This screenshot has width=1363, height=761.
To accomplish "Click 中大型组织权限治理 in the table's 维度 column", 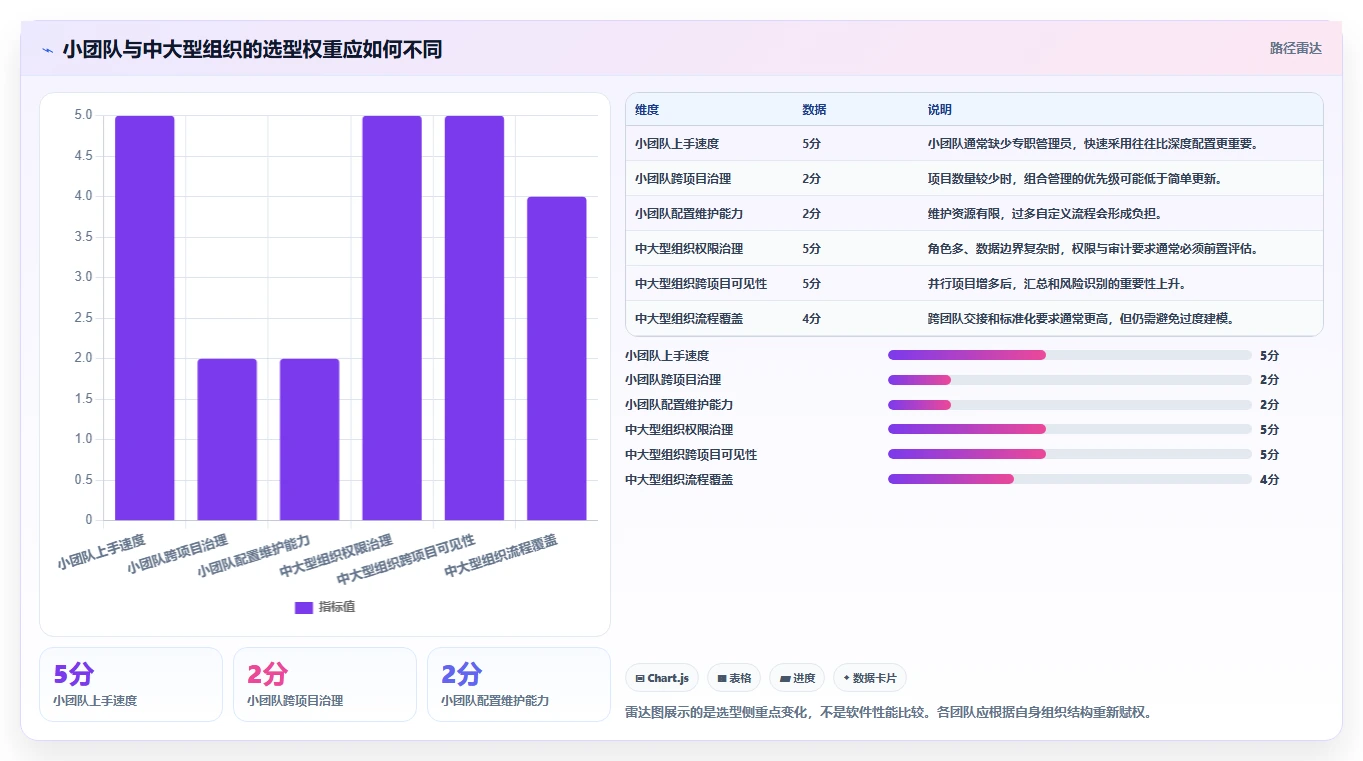I will pos(689,248).
